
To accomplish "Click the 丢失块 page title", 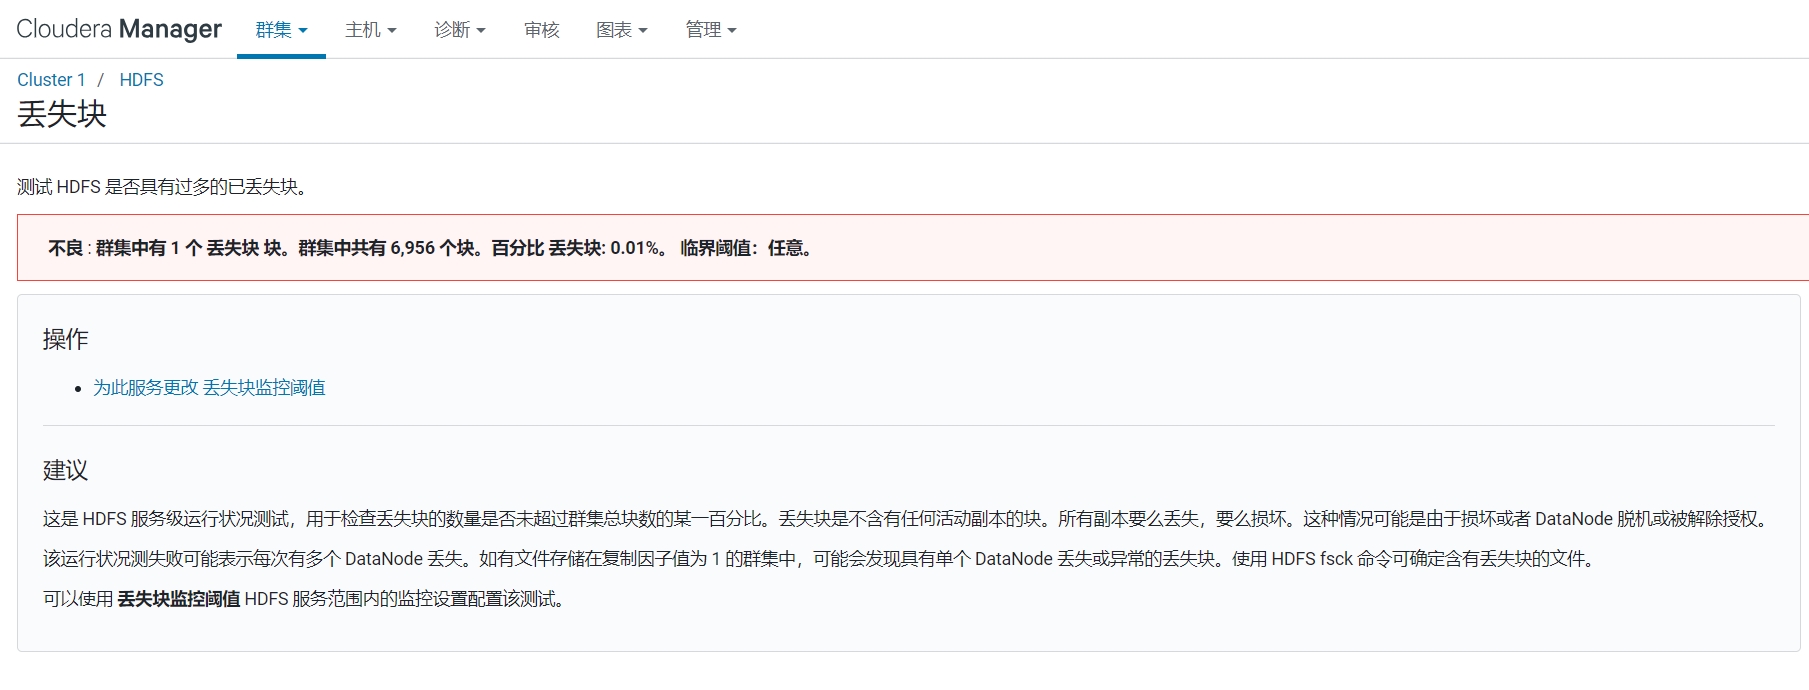I will click(x=62, y=114).
